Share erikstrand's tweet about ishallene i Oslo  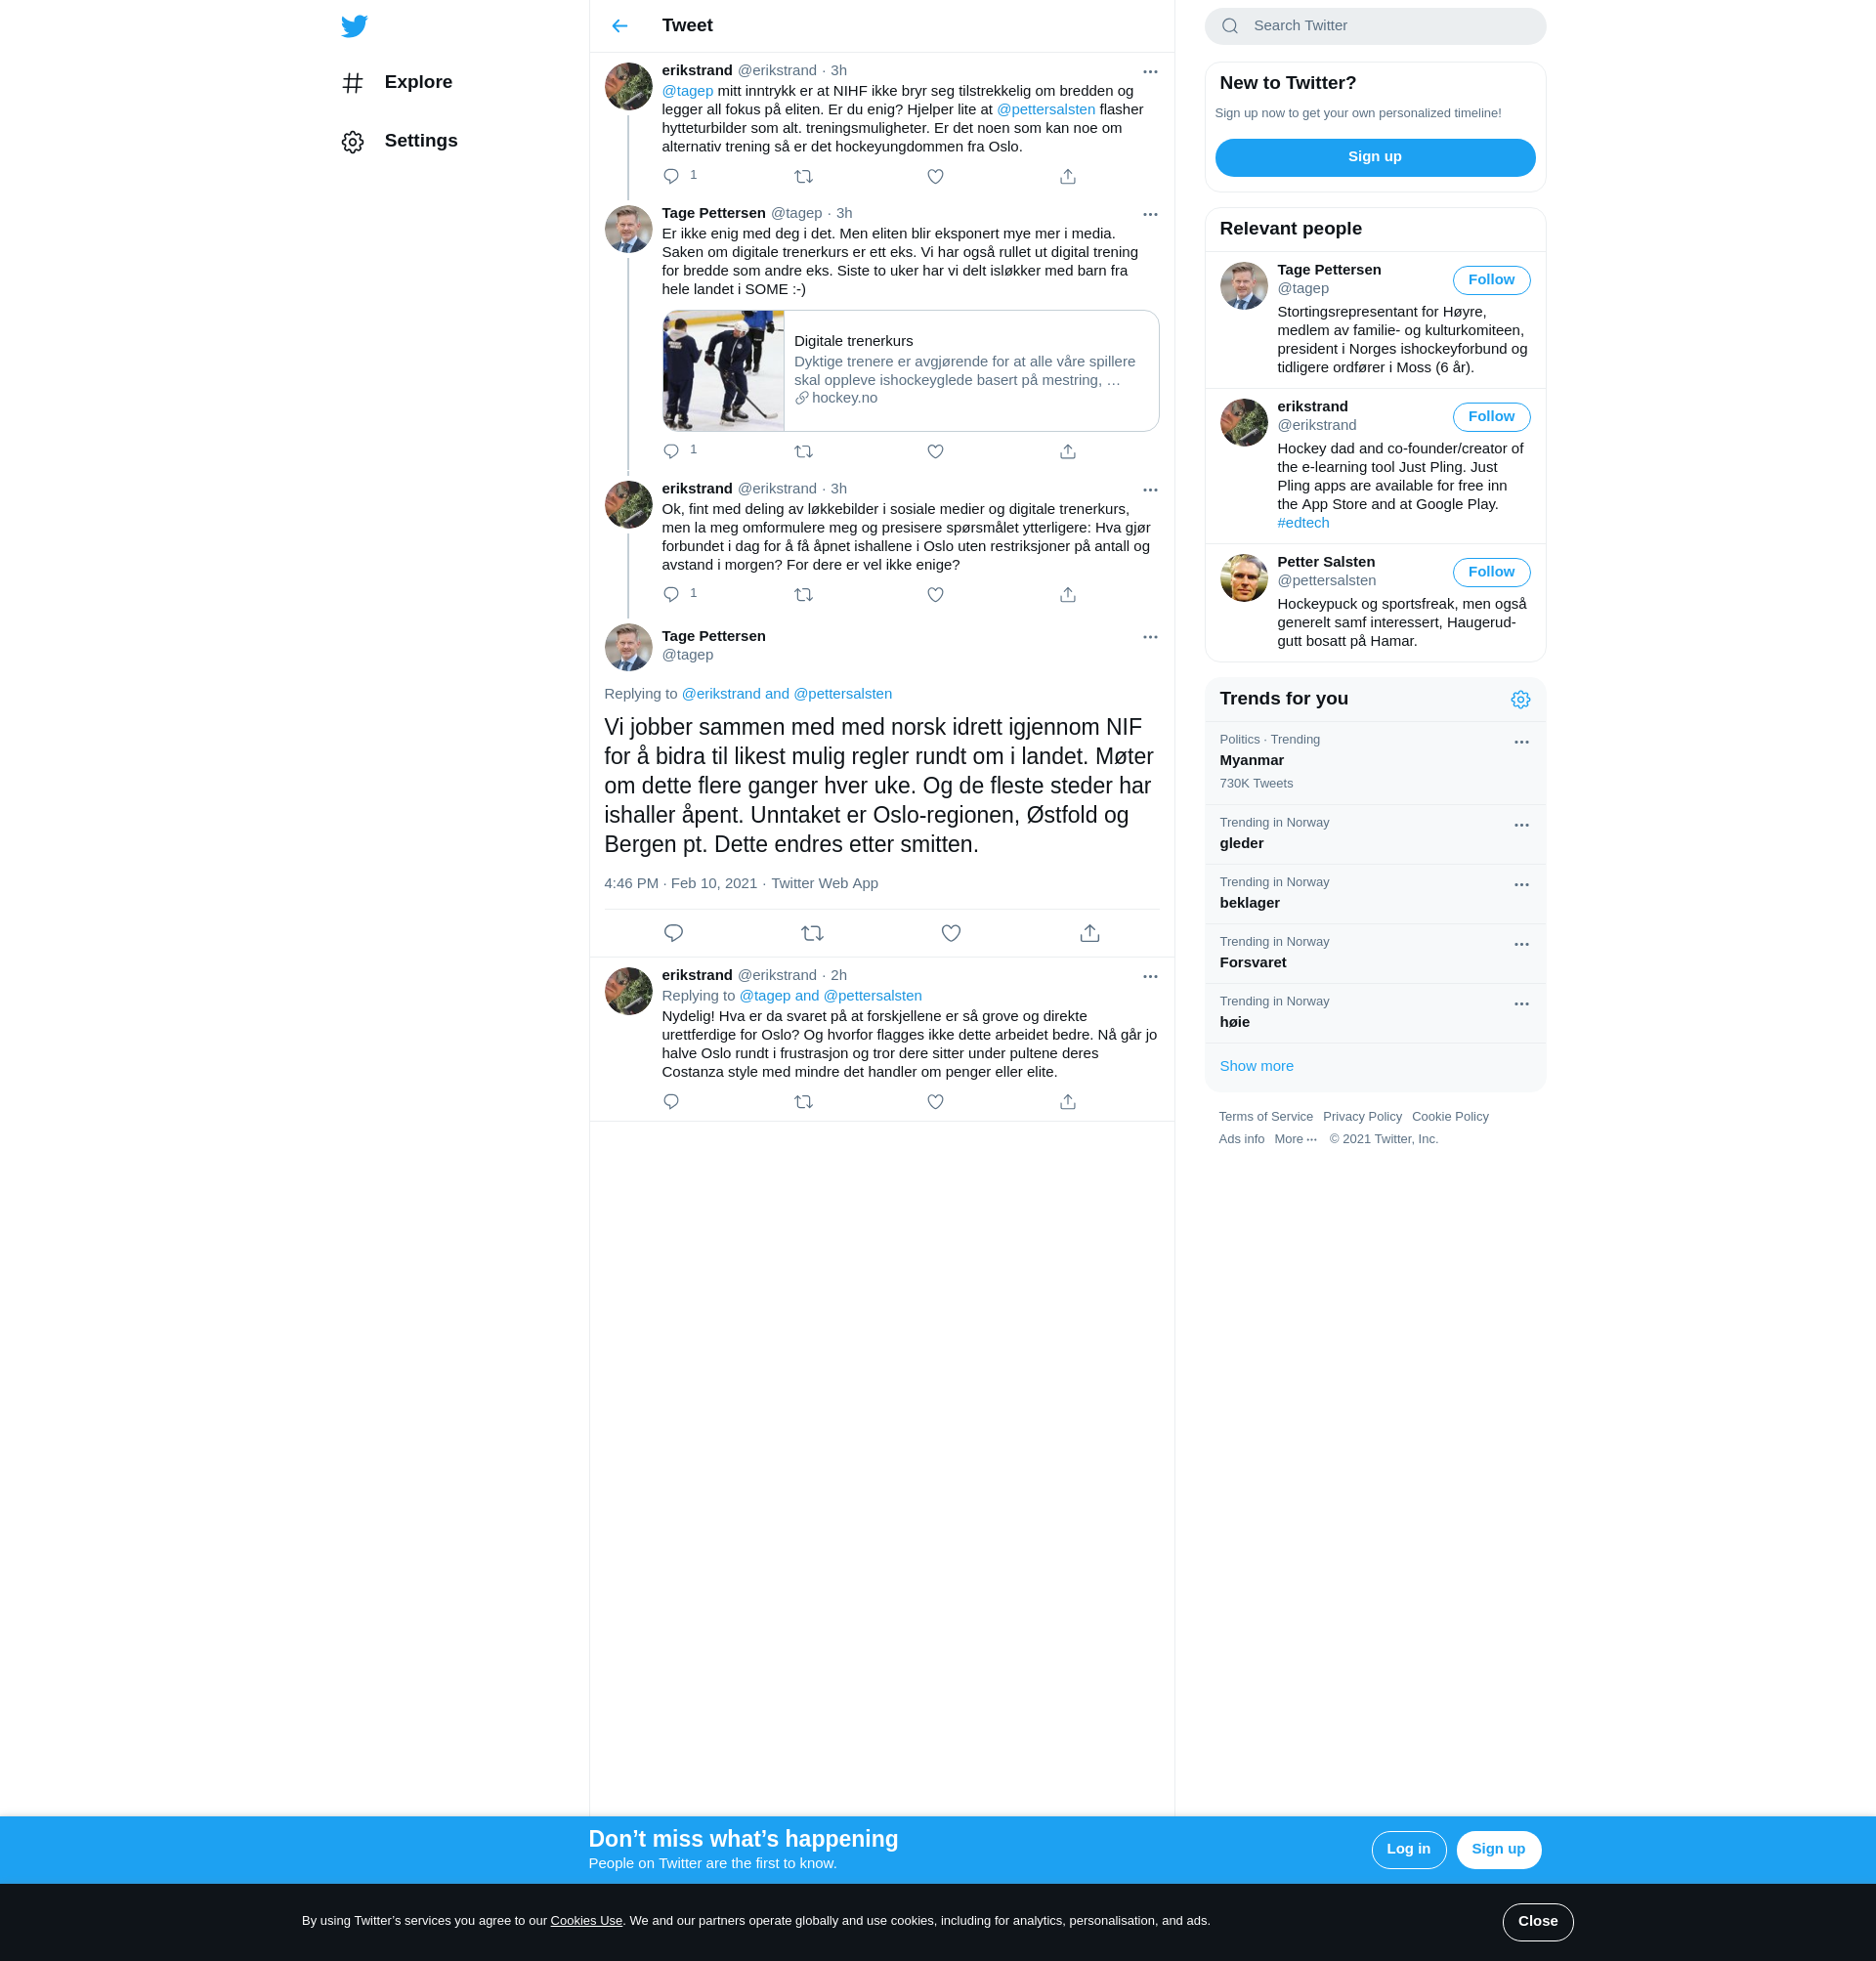pos(1068,594)
